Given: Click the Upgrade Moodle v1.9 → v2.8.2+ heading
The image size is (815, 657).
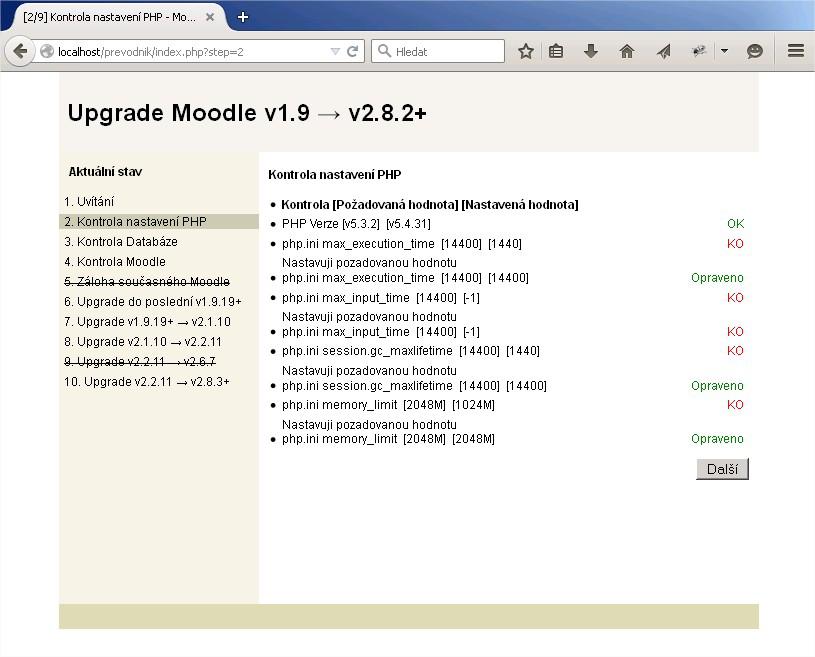Looking at the screenshot, I should (x=247, y=113).
